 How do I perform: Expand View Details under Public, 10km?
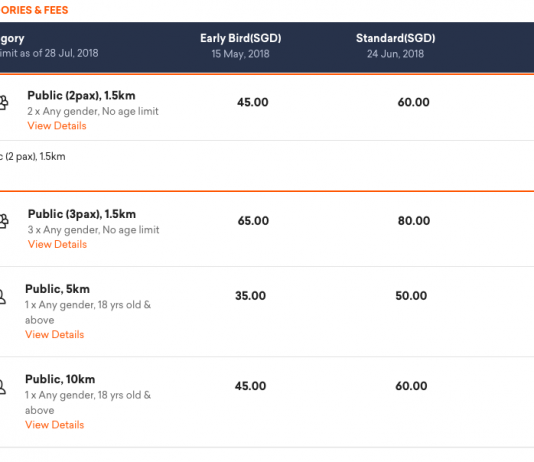(54, 425)
